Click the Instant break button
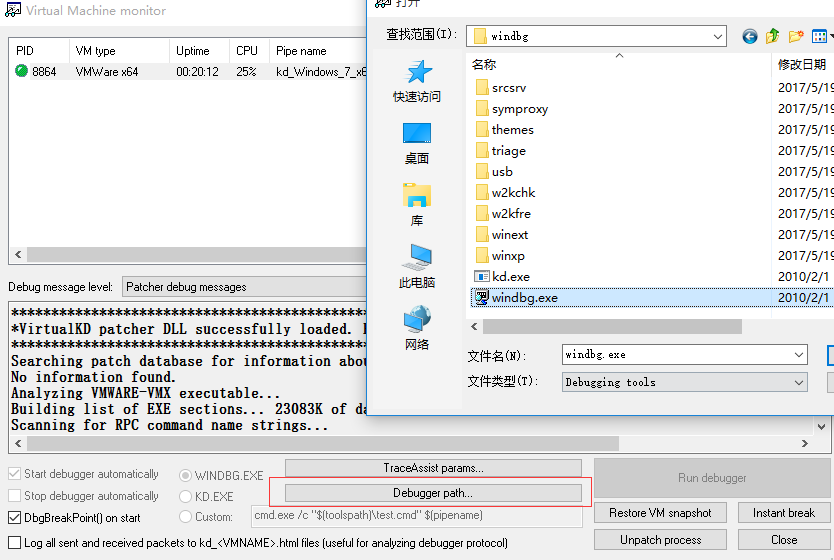This screenshot has height=560, width=834. click(783, 513)
